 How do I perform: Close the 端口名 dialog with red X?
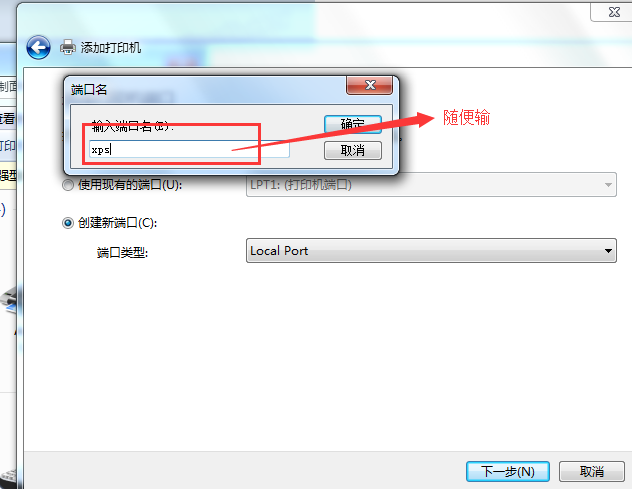369,85
